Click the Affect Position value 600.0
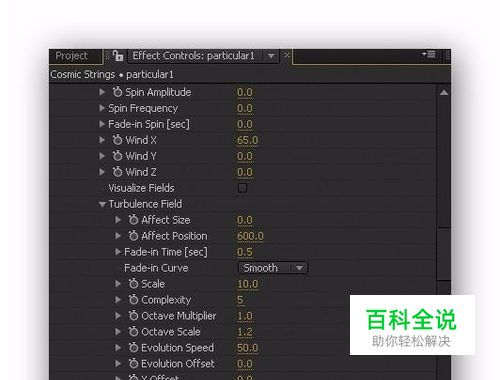 click(250, 236)
